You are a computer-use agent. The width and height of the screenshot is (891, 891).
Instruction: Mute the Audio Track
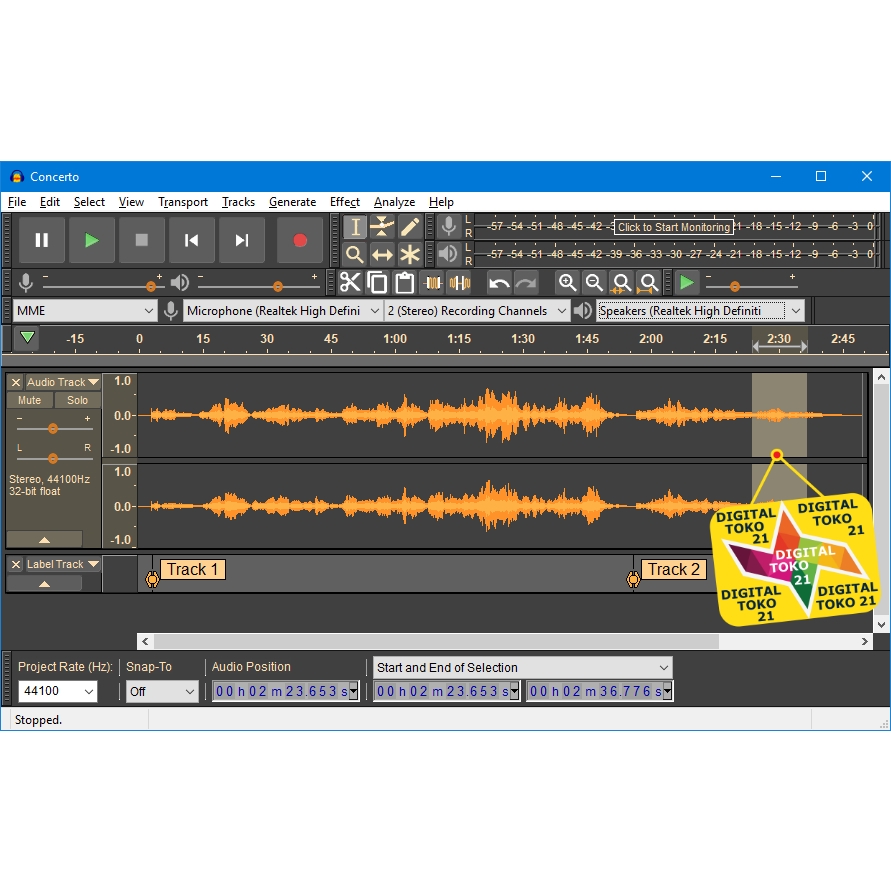(x=30, y=400)
